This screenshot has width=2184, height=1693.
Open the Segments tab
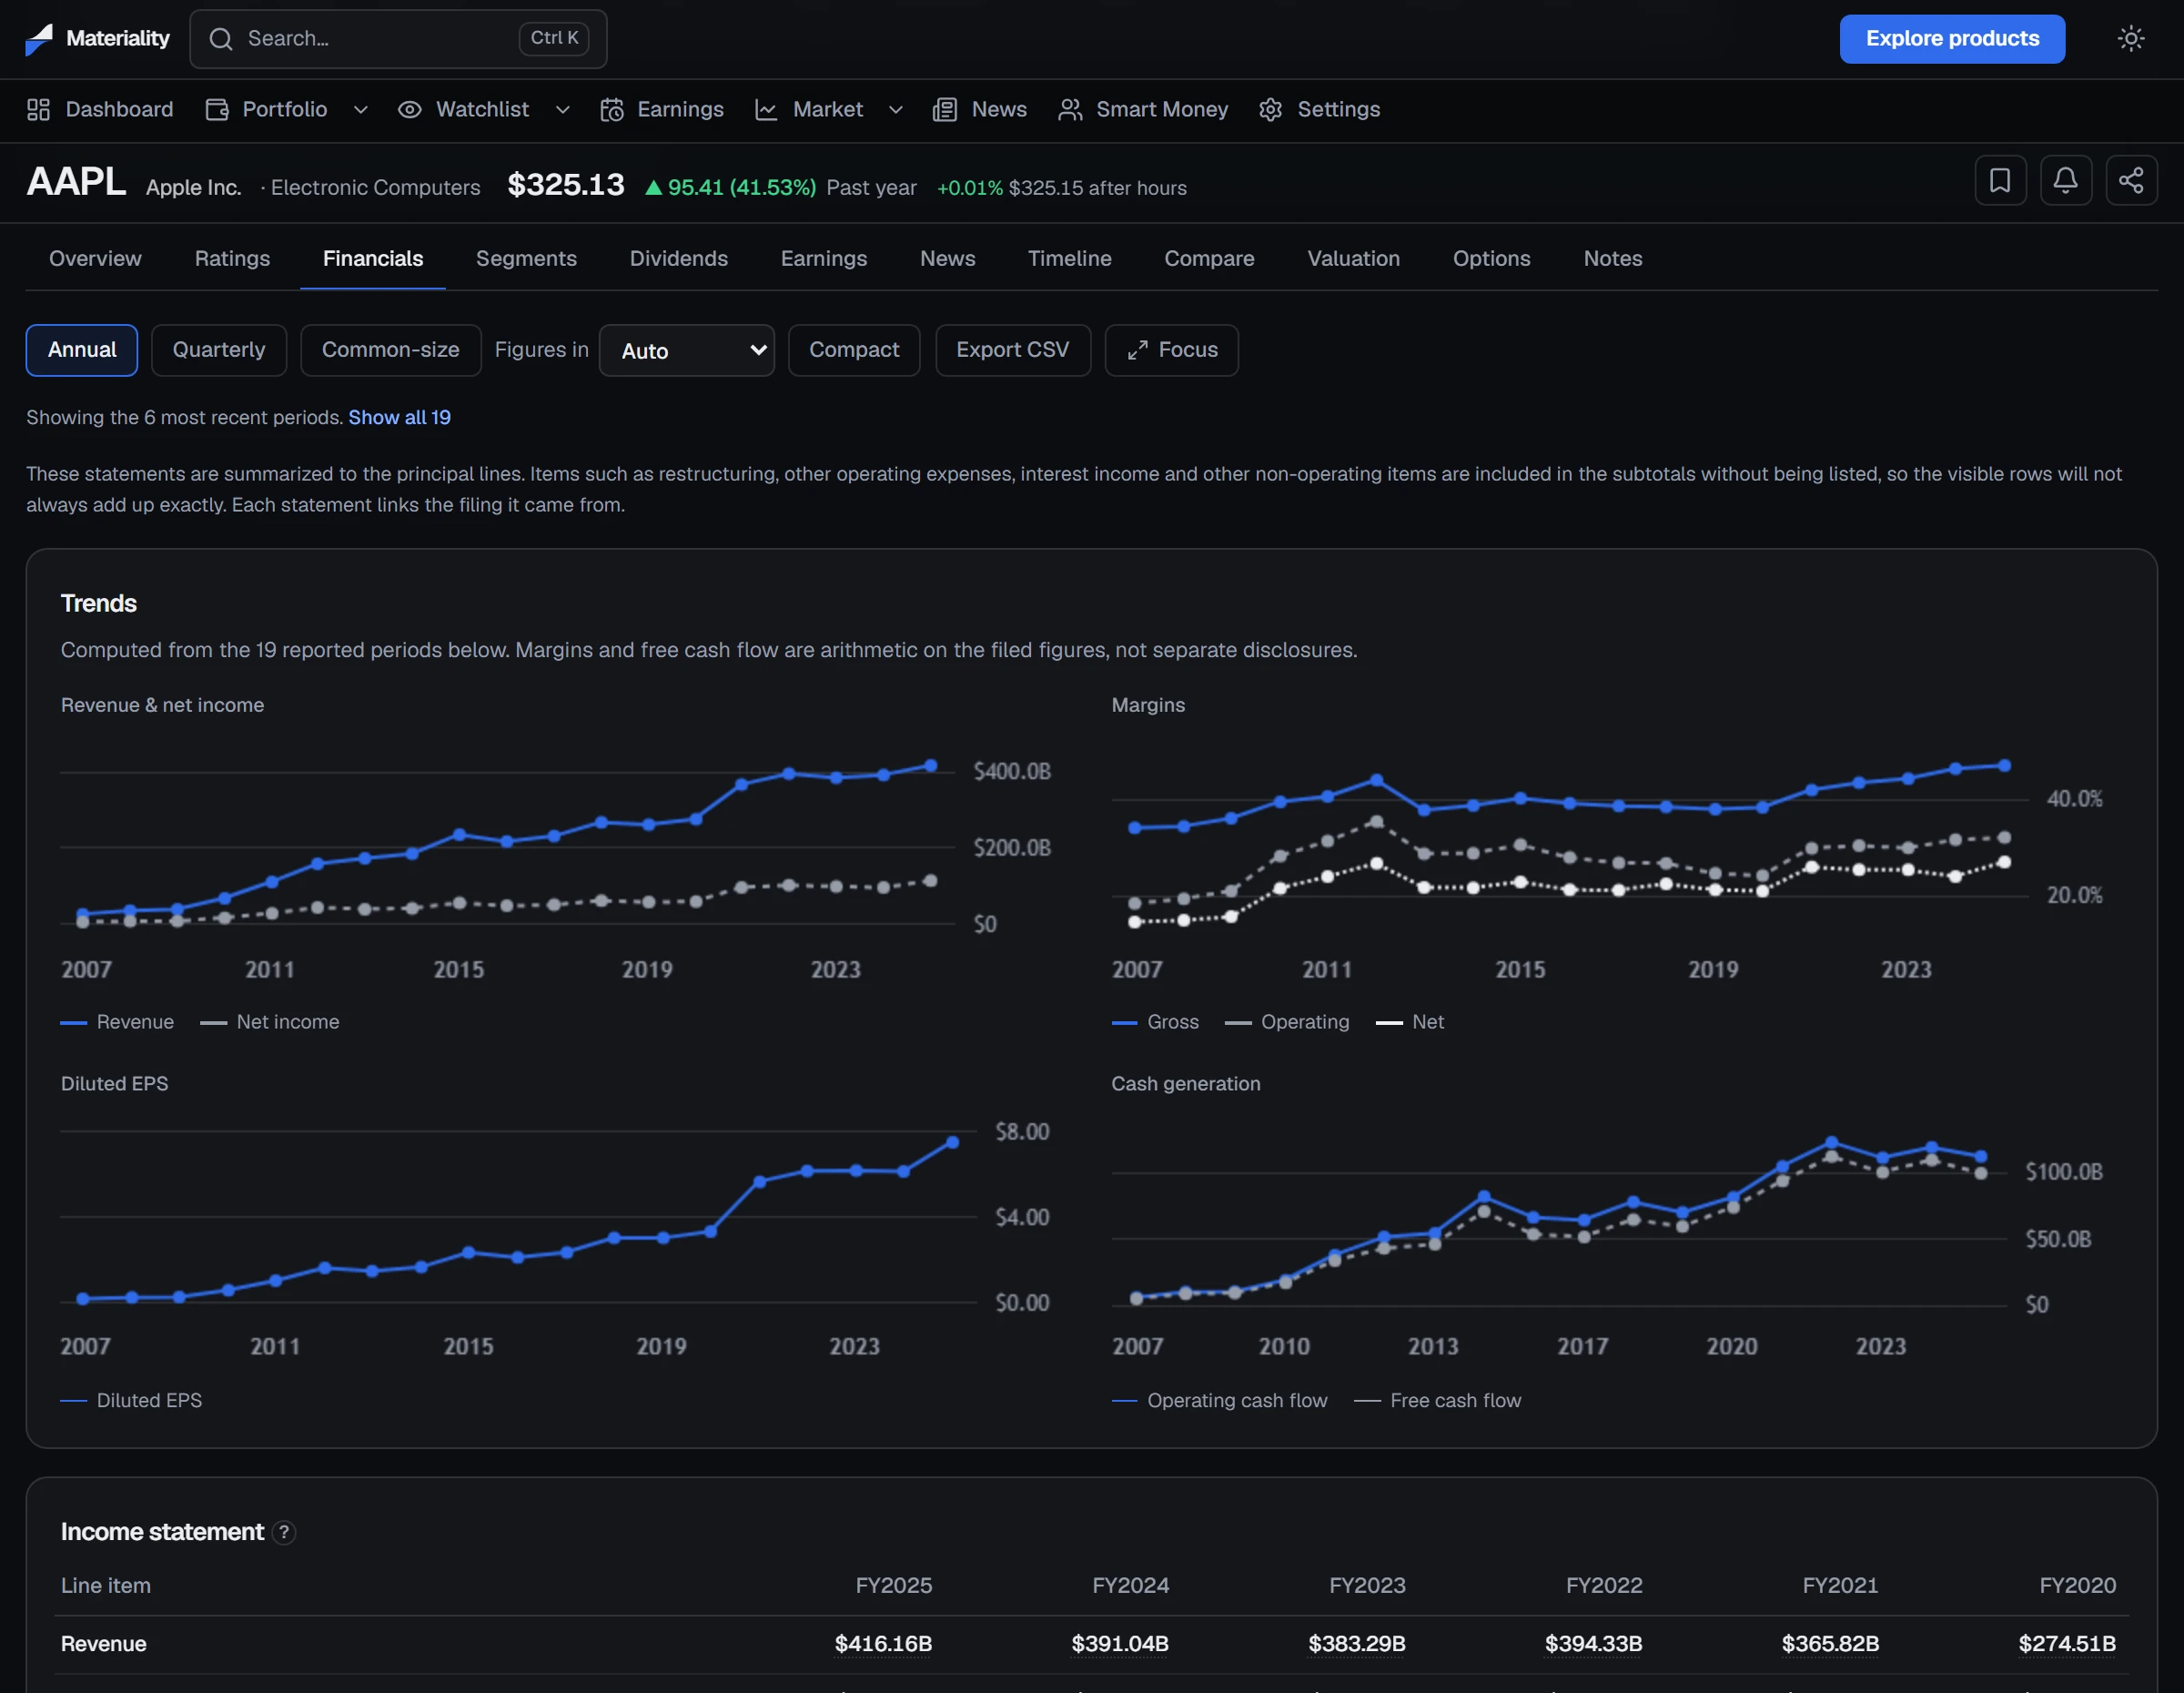pyautogui.click(x=526, y=258)
